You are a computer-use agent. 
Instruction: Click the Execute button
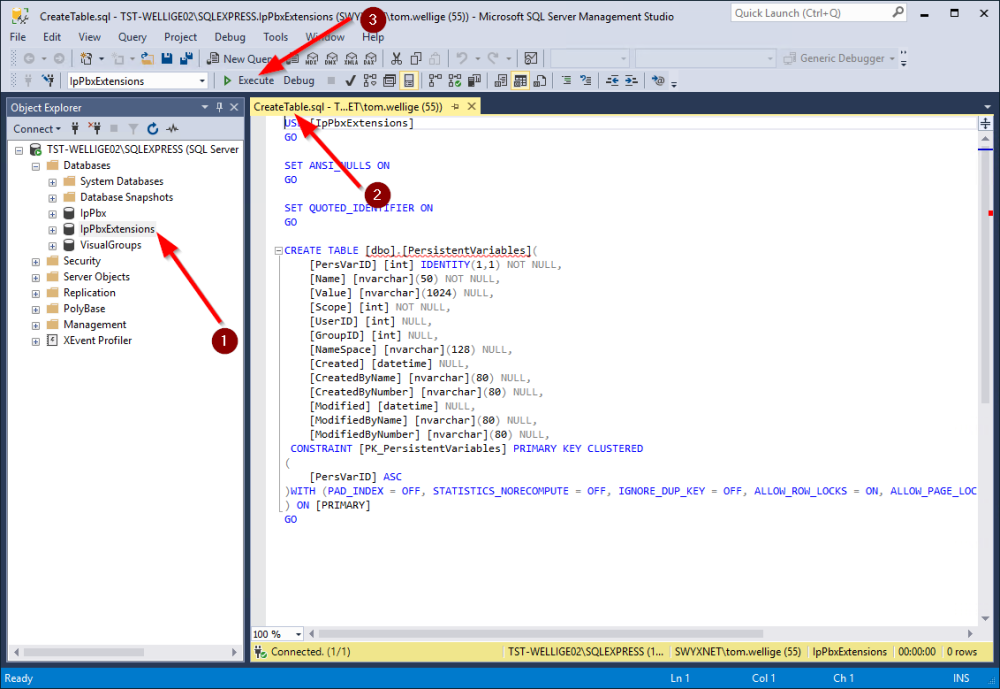(x=249, y=80)
